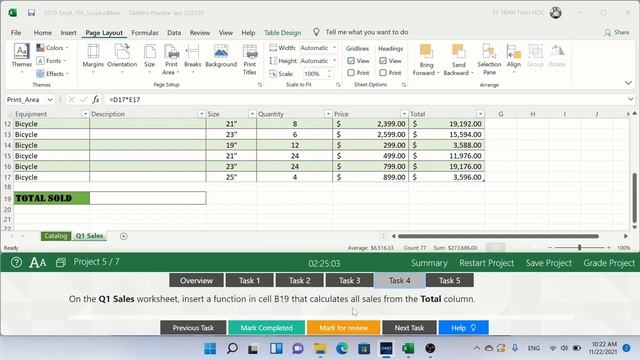This screenshot has width=640, height=360.
Task: Open the Align objects menu
Action: (x=513, y=59)
